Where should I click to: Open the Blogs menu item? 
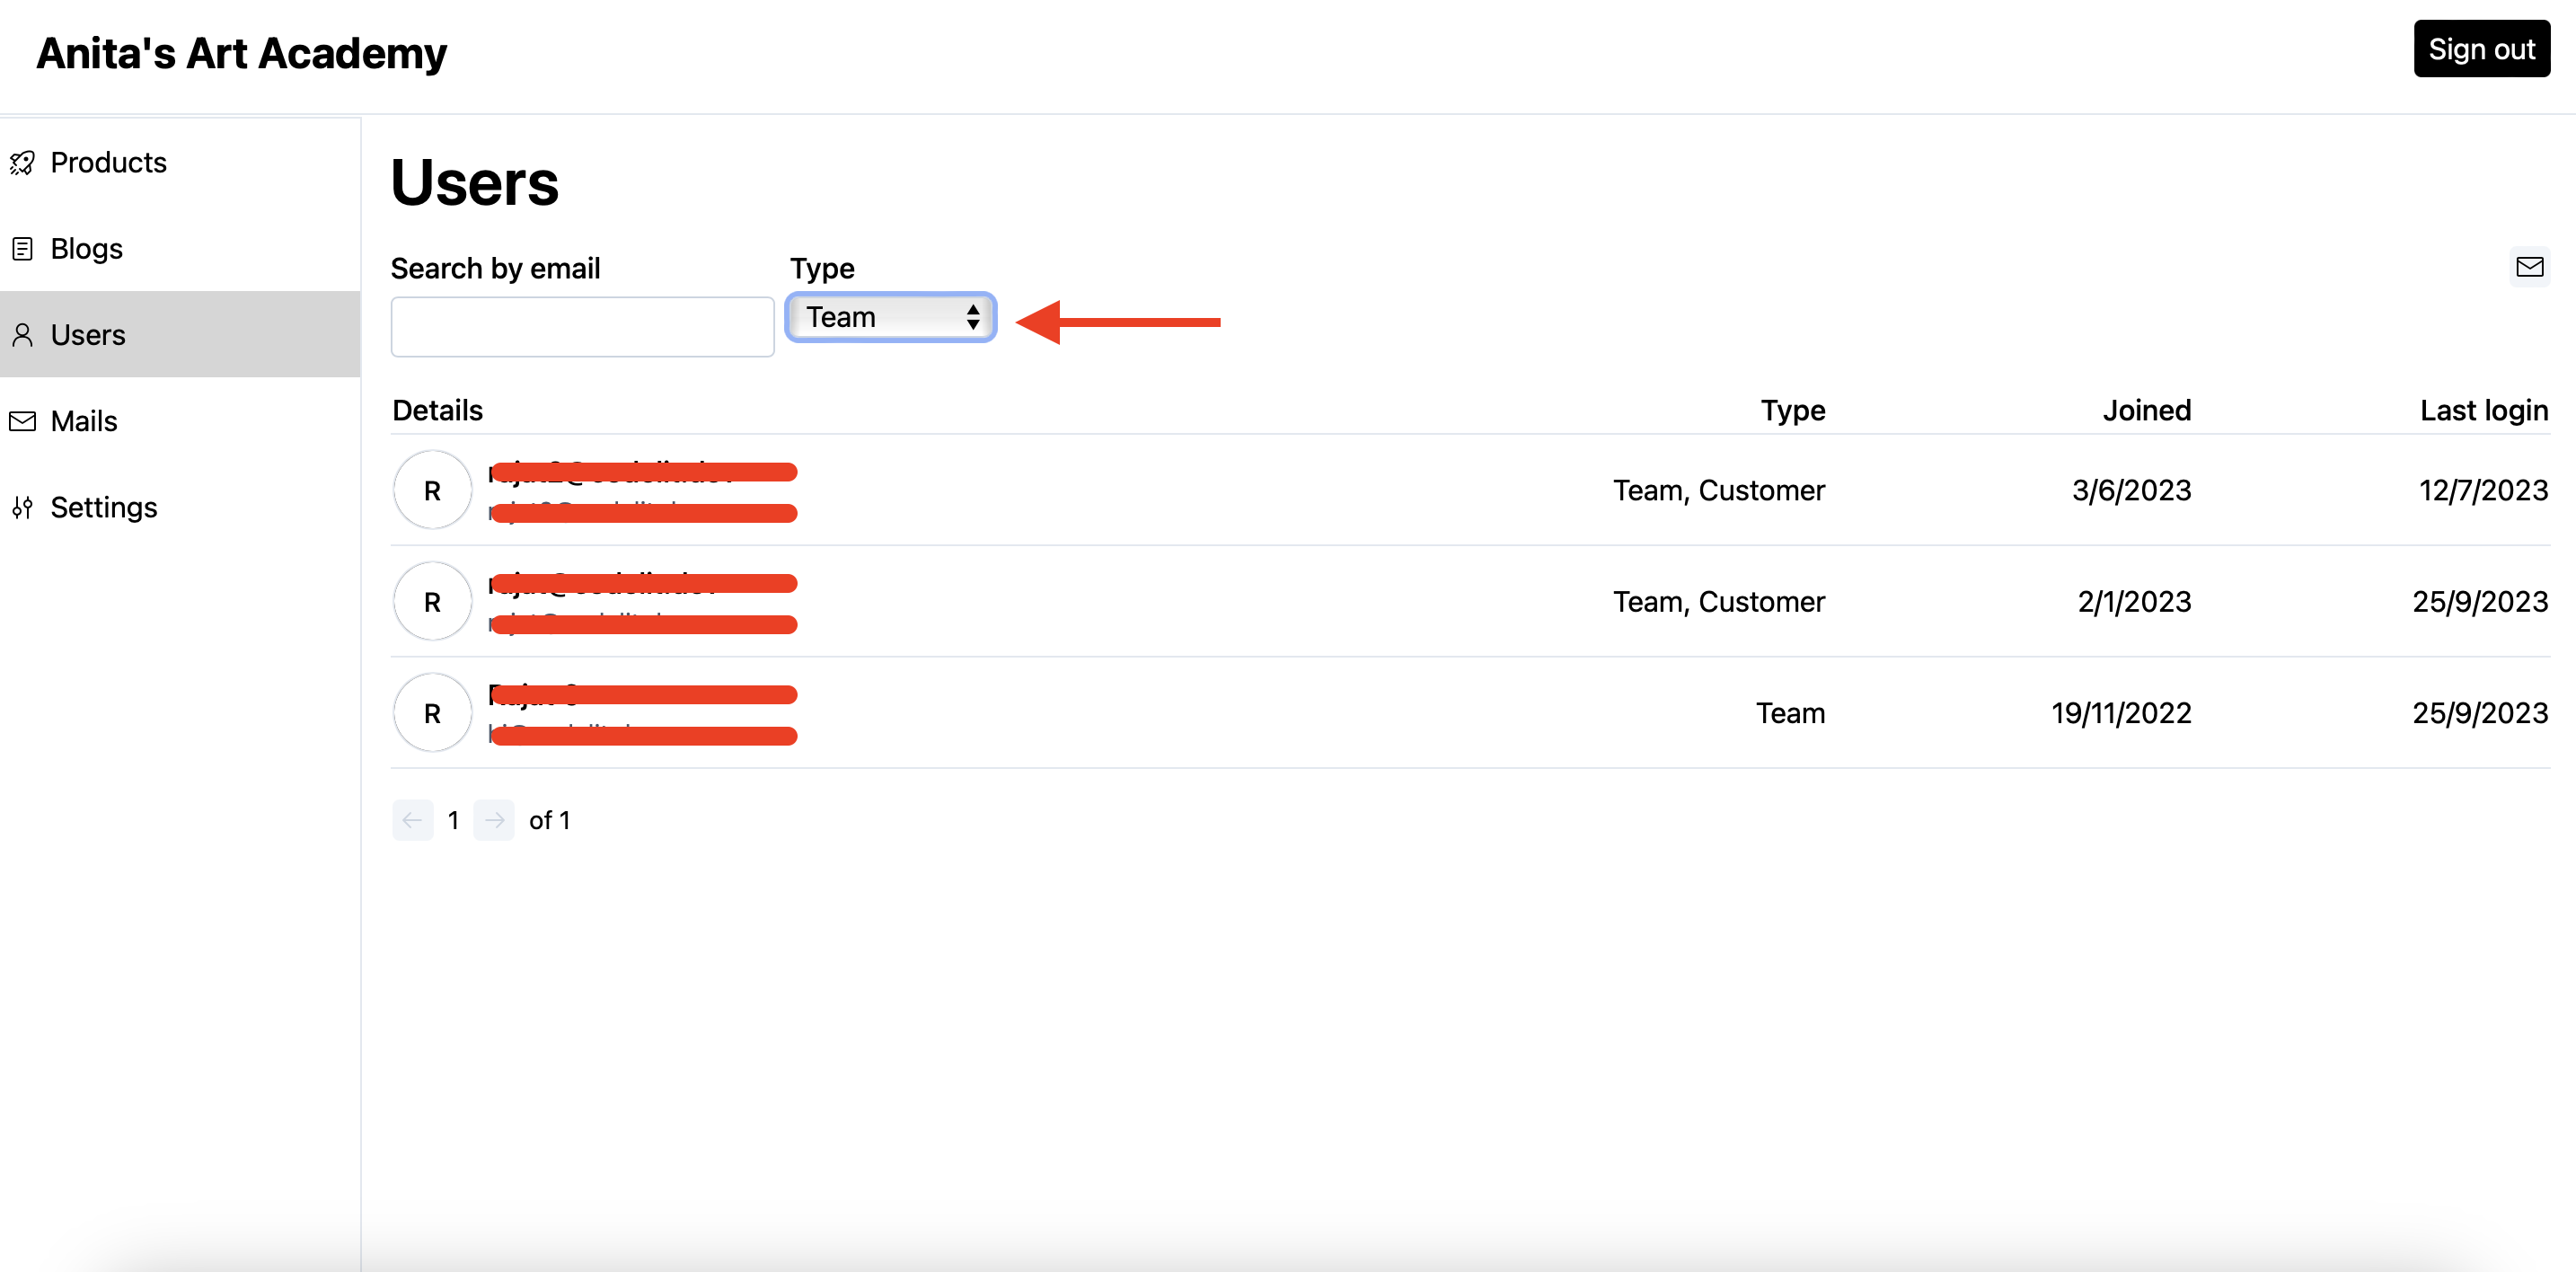tap(86, 249)
